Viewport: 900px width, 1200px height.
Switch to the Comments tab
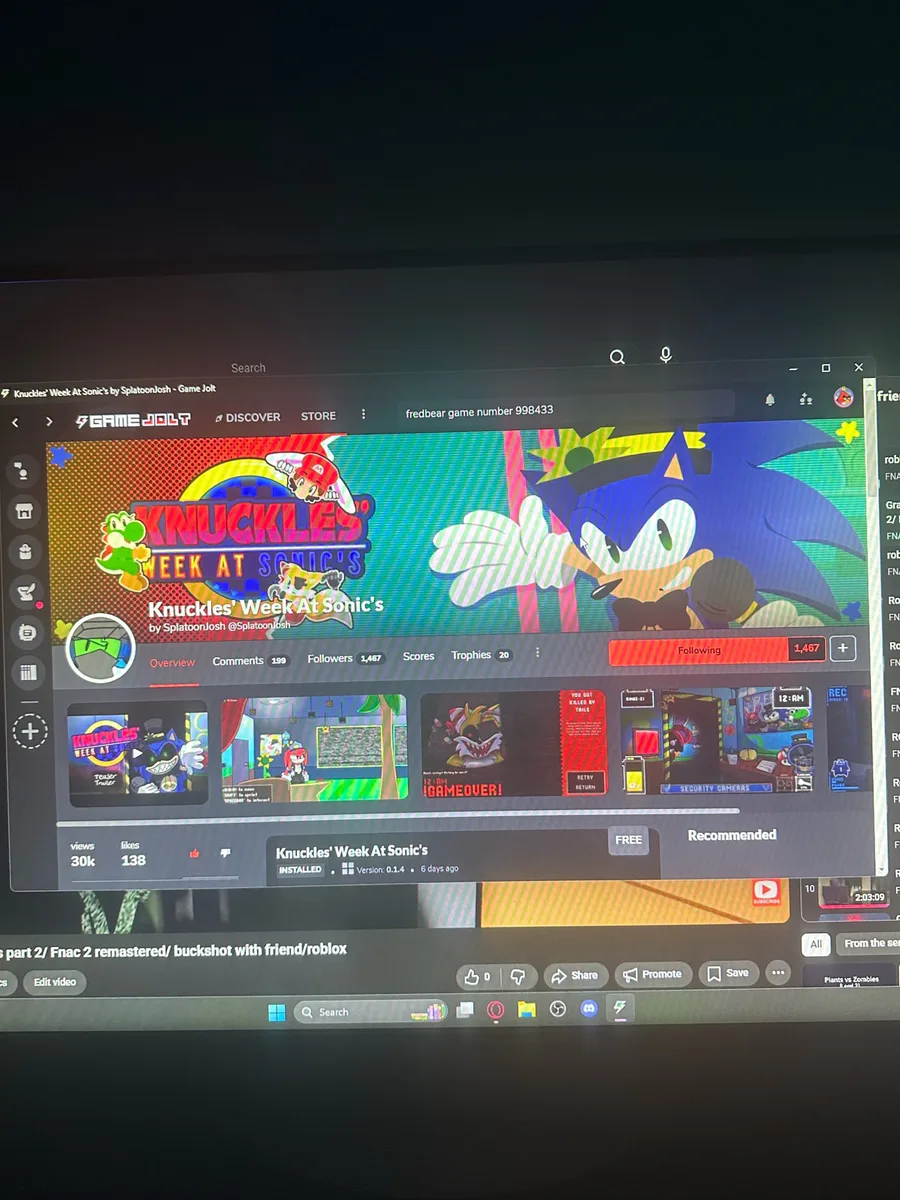249,661
